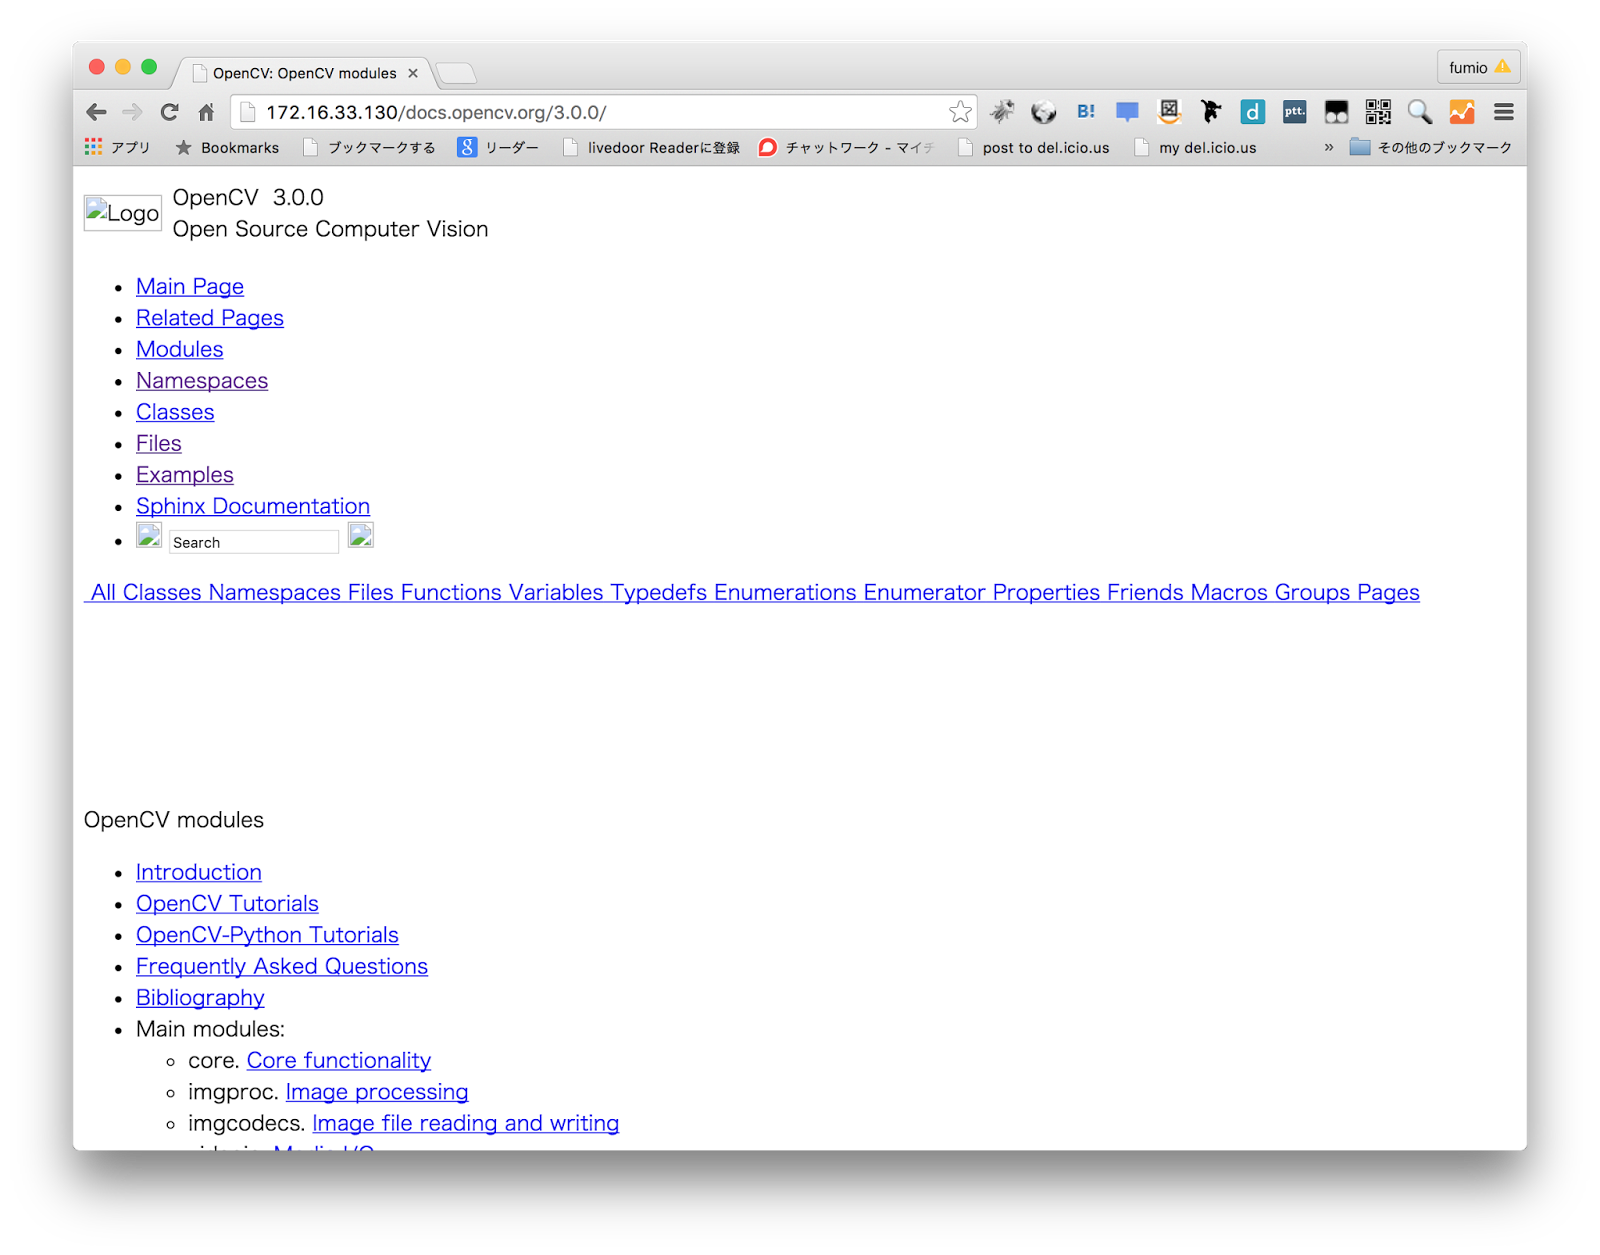The height and width of the screenshot is (1255, 1600).
Task: Select the 'Enumerations' search filter link
Action: tap(785, 592)
